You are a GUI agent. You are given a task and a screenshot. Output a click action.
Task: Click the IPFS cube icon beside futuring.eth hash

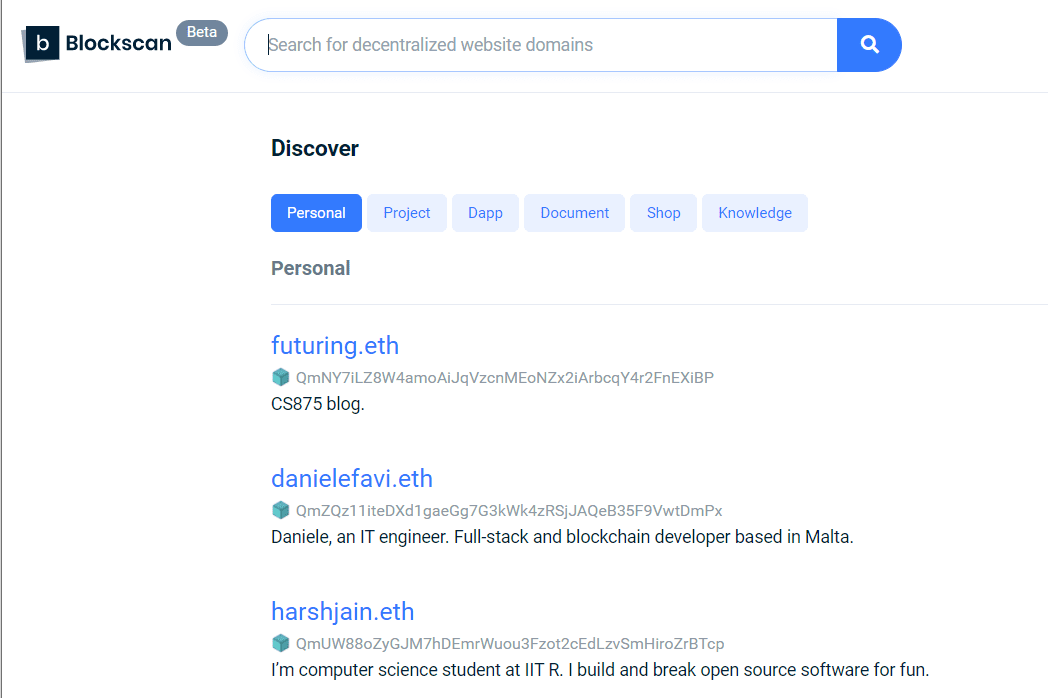(281, 377)
